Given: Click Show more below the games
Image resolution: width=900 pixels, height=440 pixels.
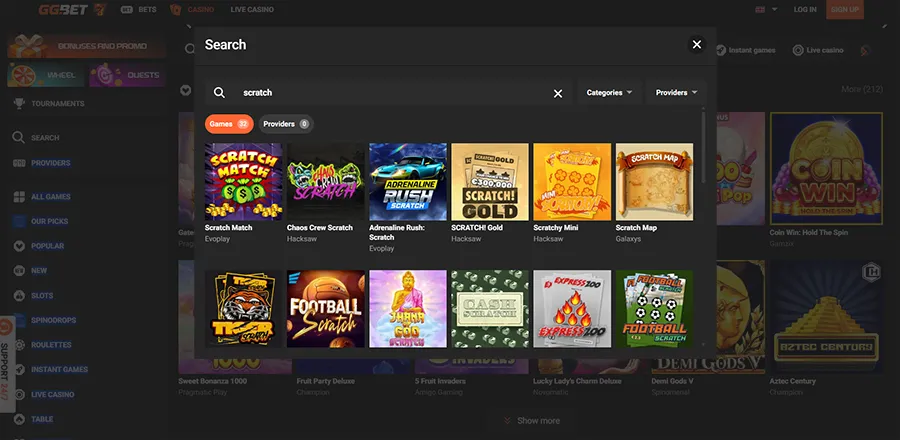Looking at the screenshot, I should [532, 420].
